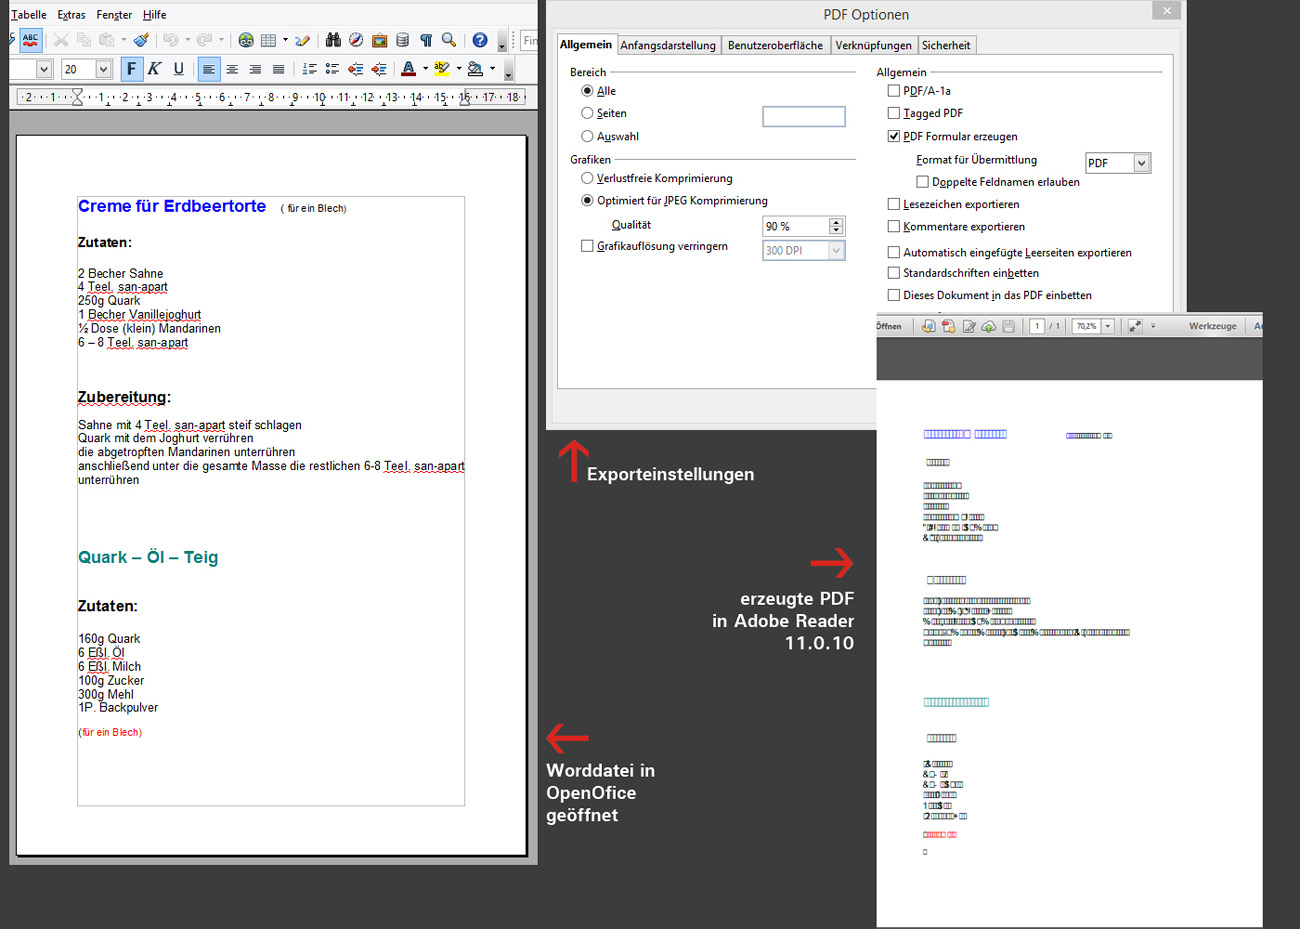Choose Verlustfreie Komprimierung option

point(587,178)
